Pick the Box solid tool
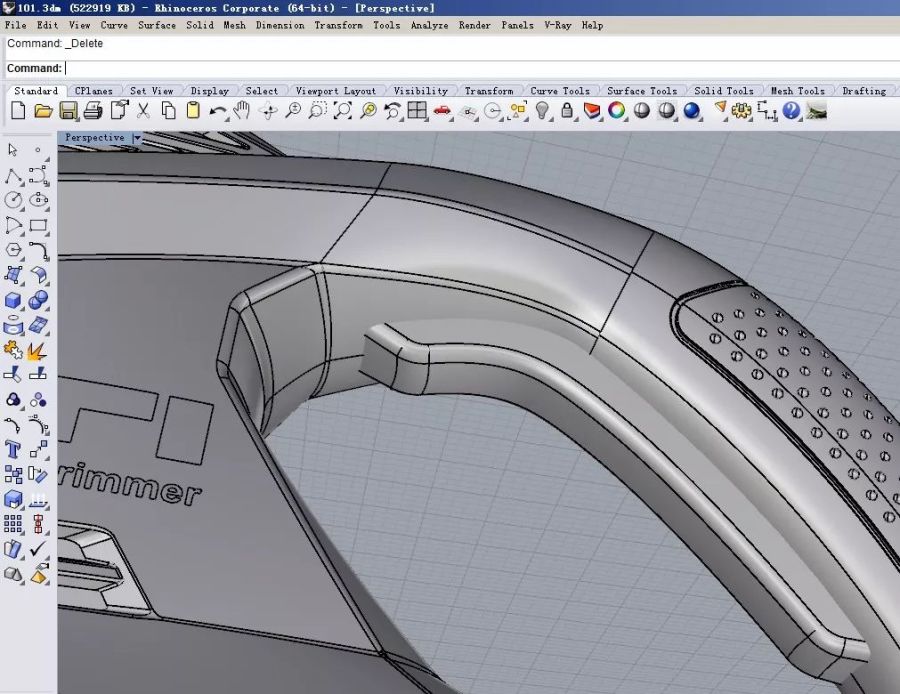 pos(13,300)
